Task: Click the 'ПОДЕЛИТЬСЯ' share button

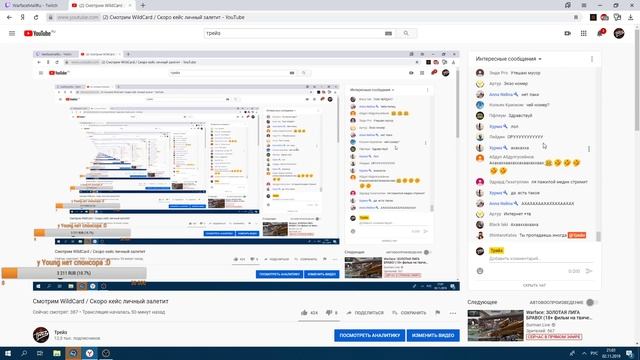Action: pos(365,313)
